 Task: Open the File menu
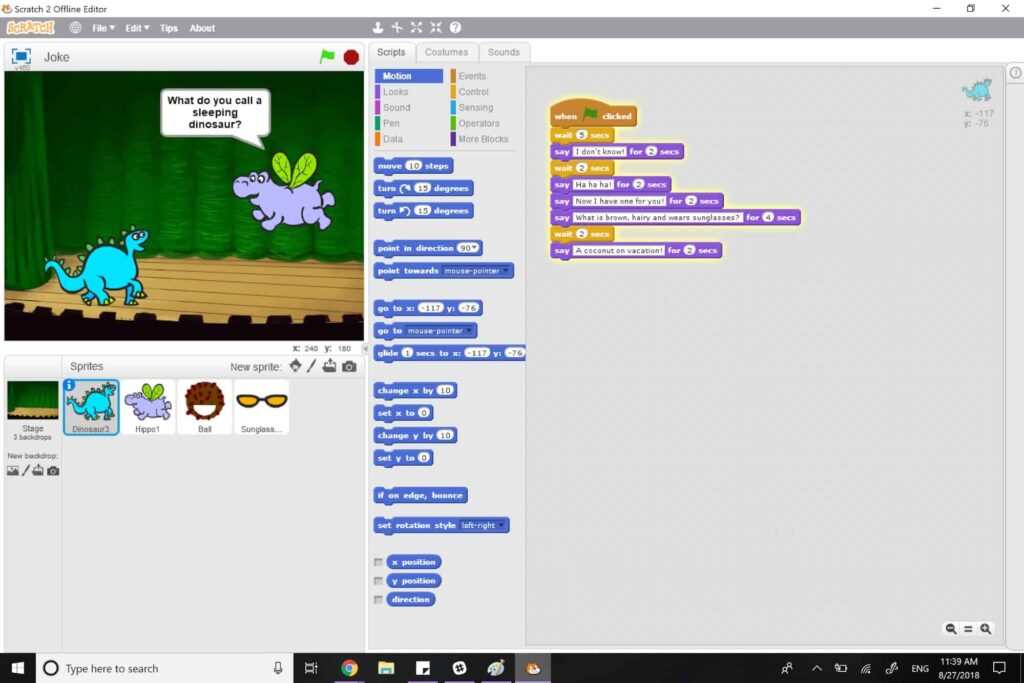tap(103, 28)
